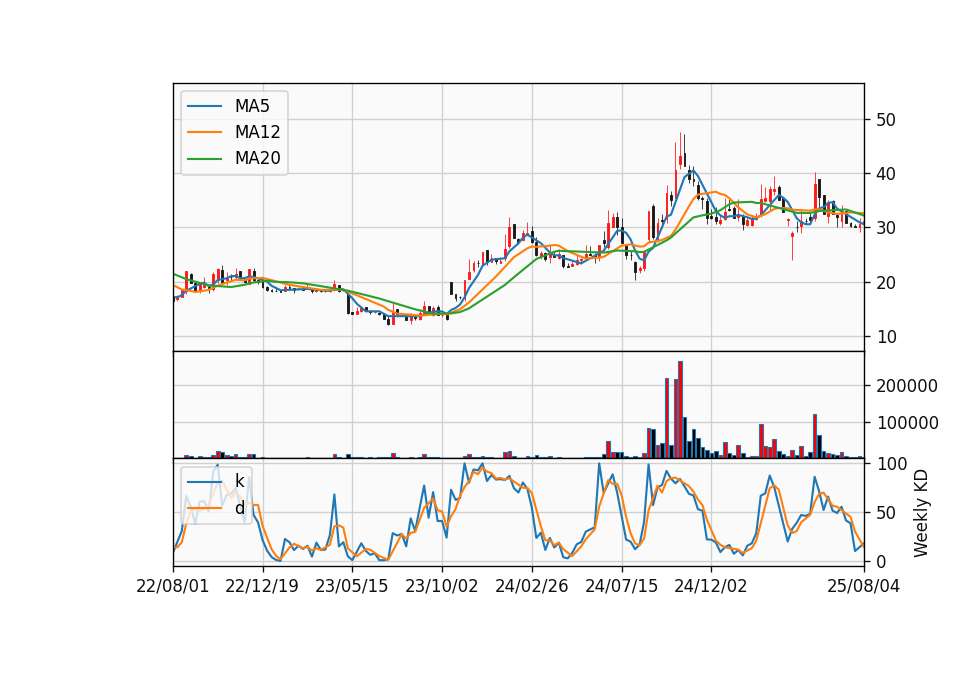Image resolution: width=960 pixels, height=690 pixels.
Task: Click the 24/12/02 date tick label
Action: 711,586
